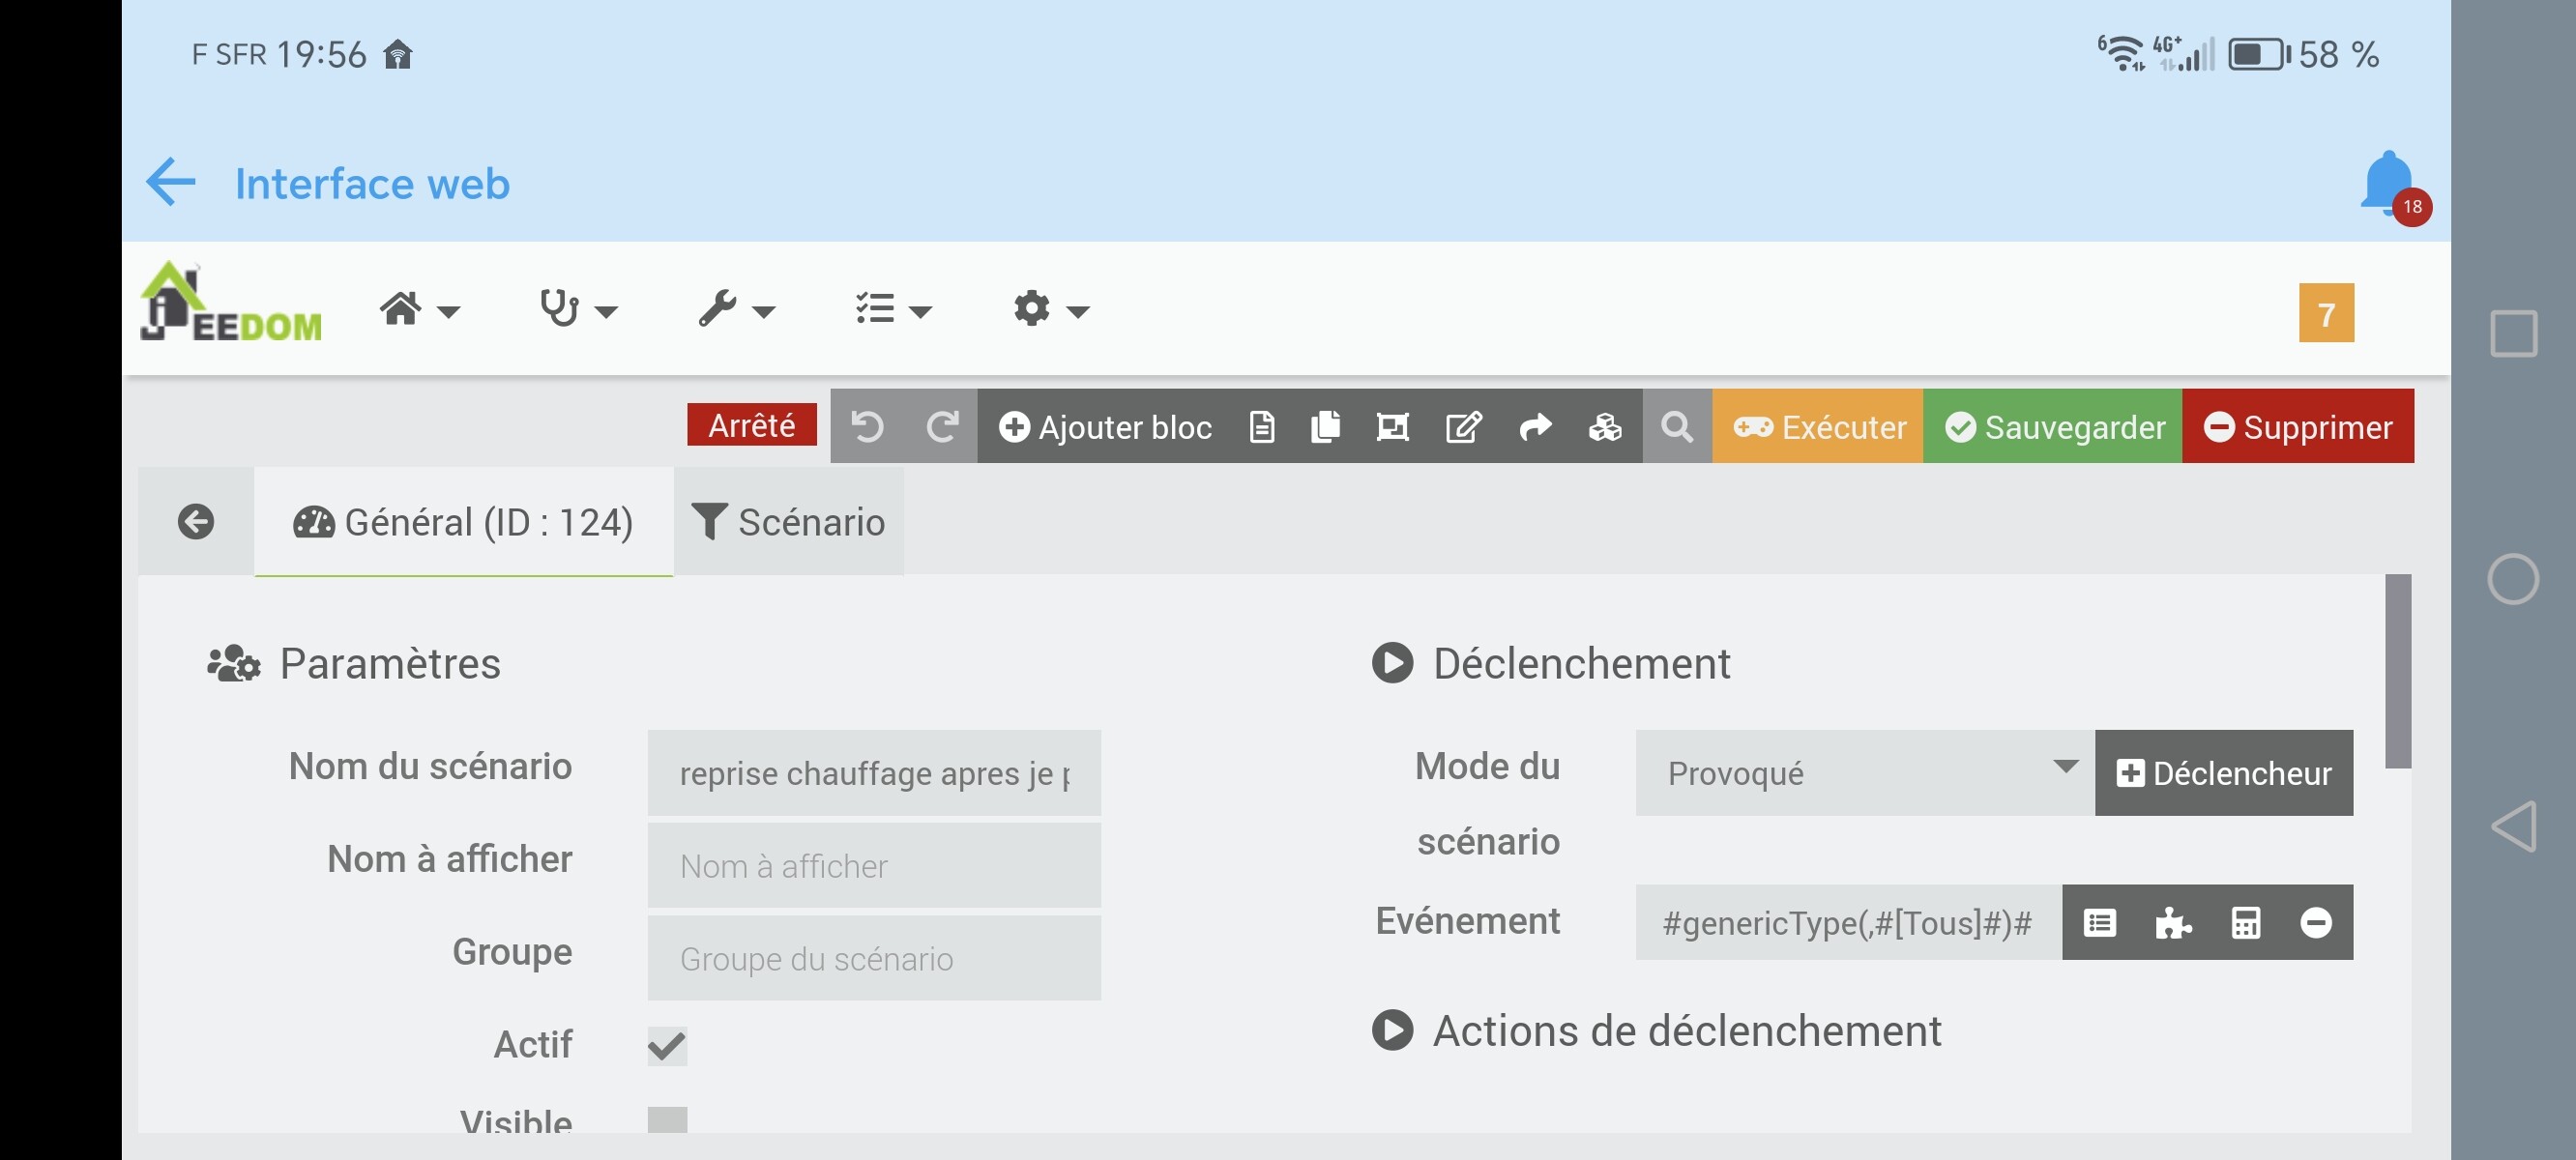
Task: Open the wrench tools menu
Action: [x=736, y=310]
